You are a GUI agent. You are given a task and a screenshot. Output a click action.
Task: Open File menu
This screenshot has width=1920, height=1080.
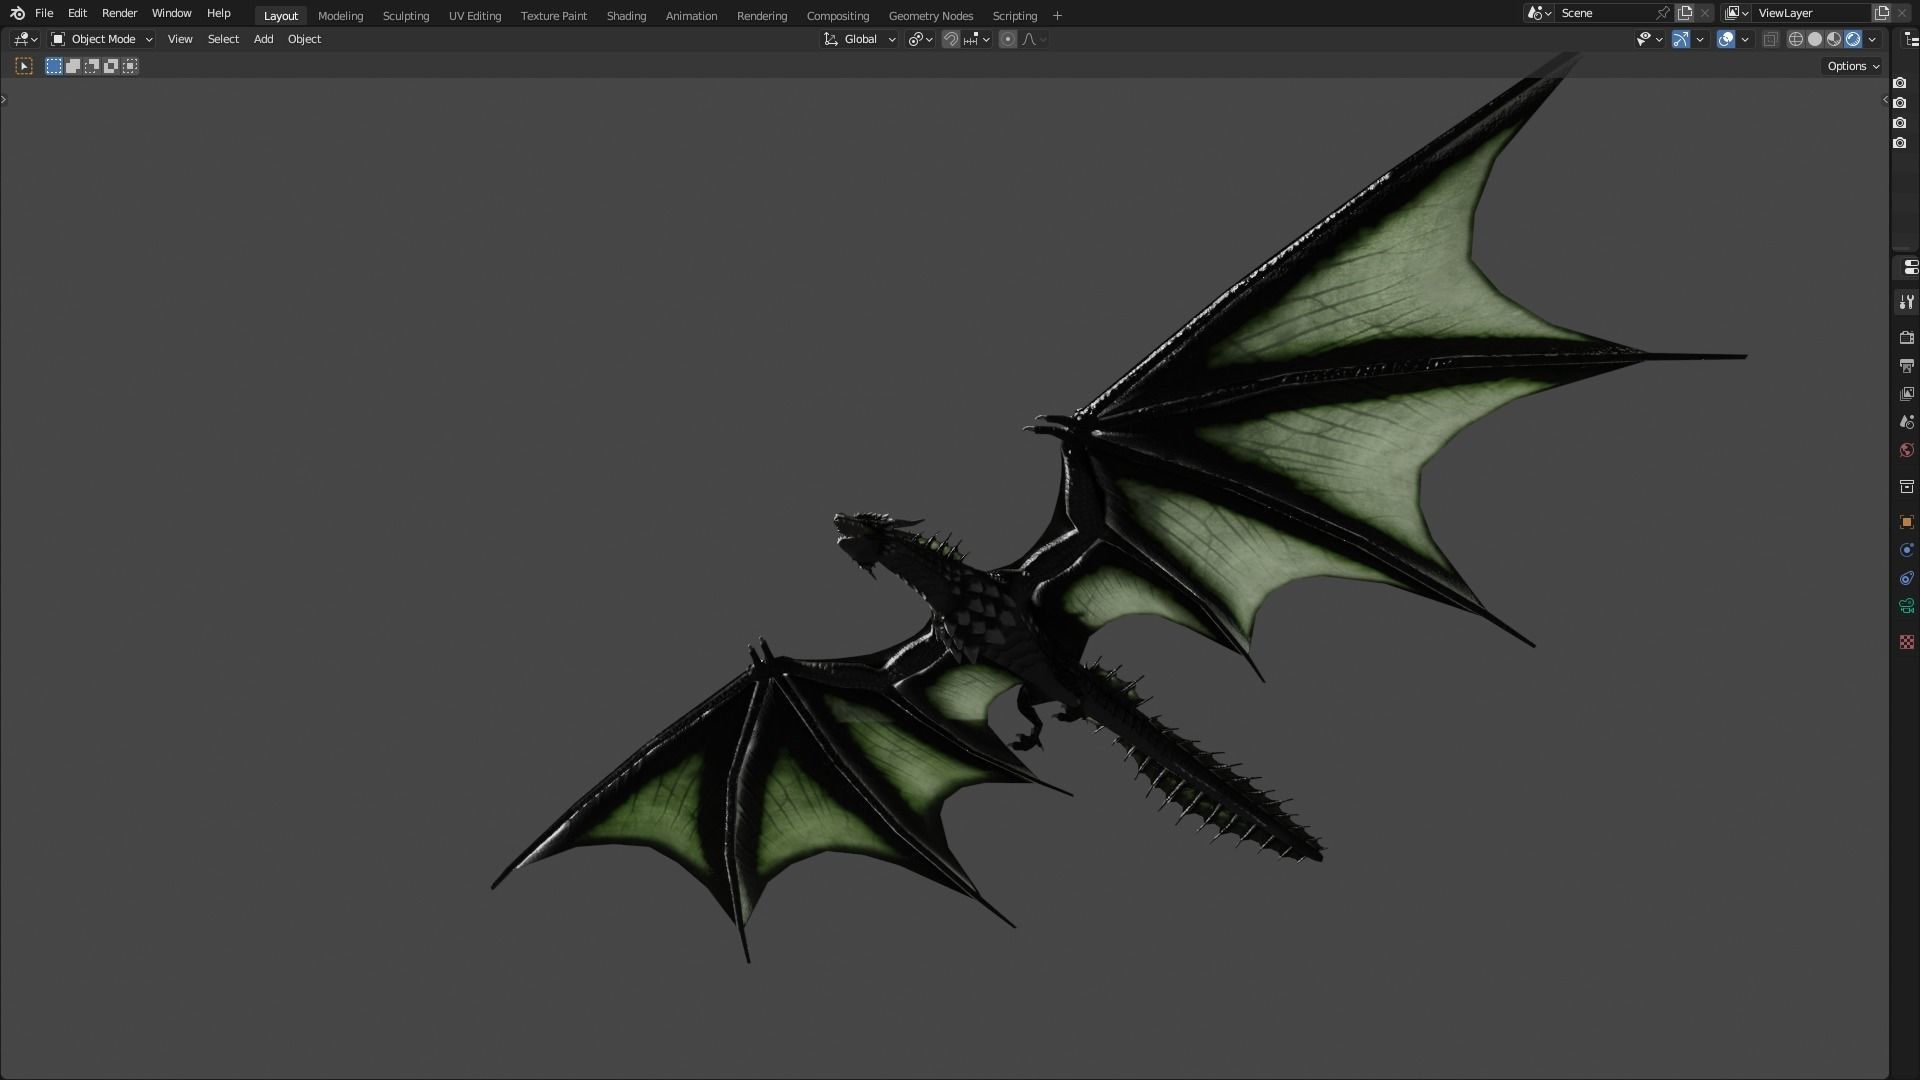44,13
